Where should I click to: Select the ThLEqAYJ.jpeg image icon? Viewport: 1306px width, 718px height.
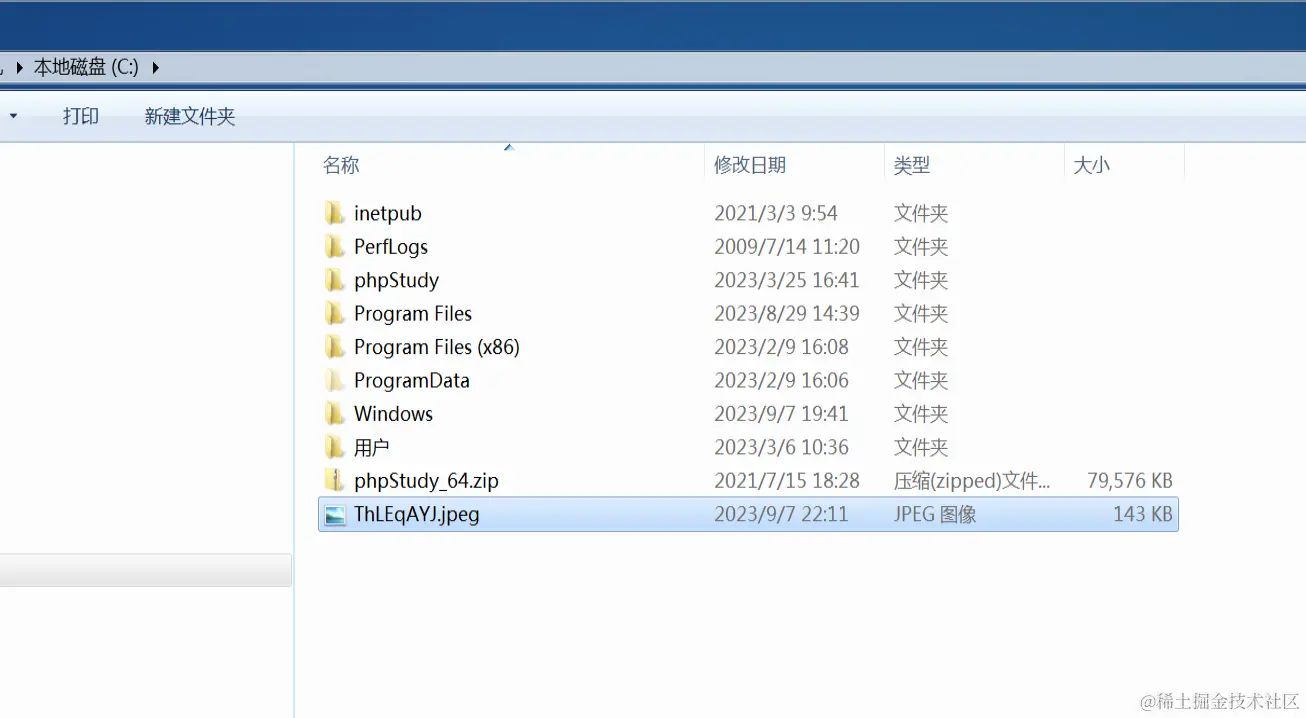click(335, 514)
